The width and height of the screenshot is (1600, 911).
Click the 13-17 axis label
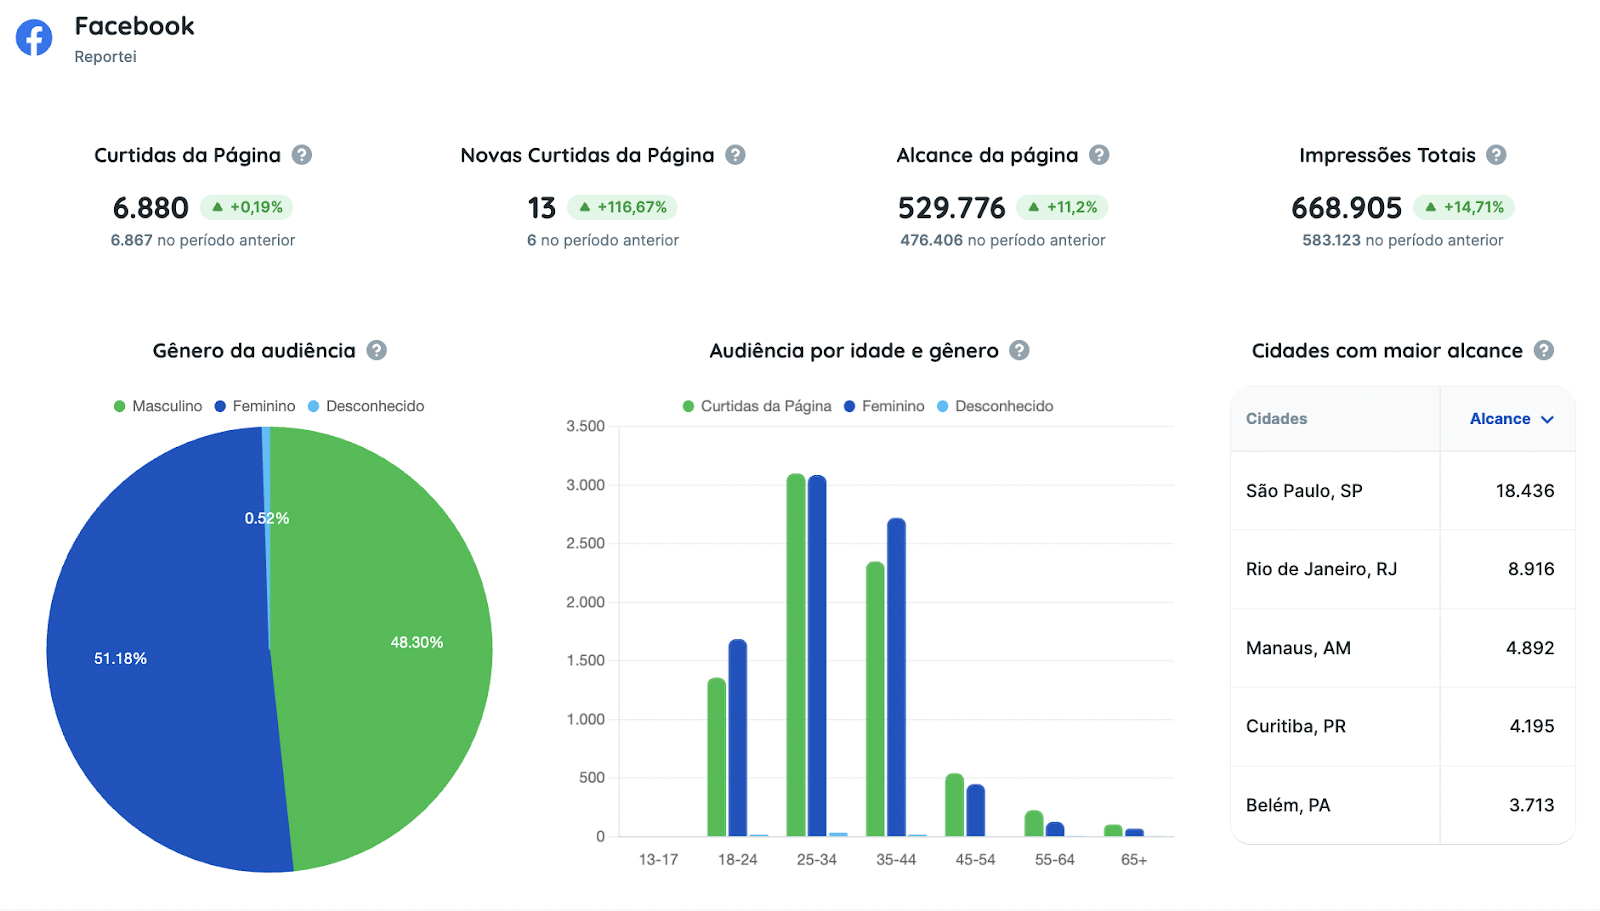click(658, 860)
